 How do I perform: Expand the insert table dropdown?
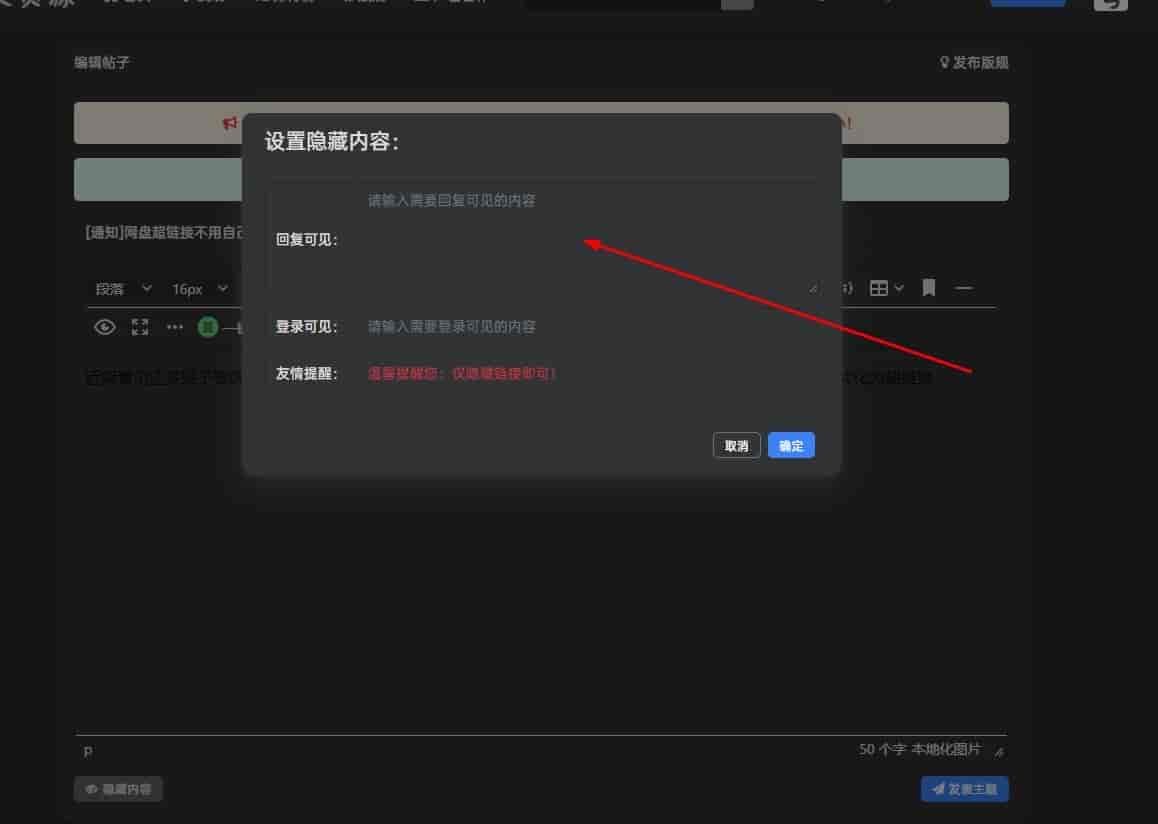point(886,289)
